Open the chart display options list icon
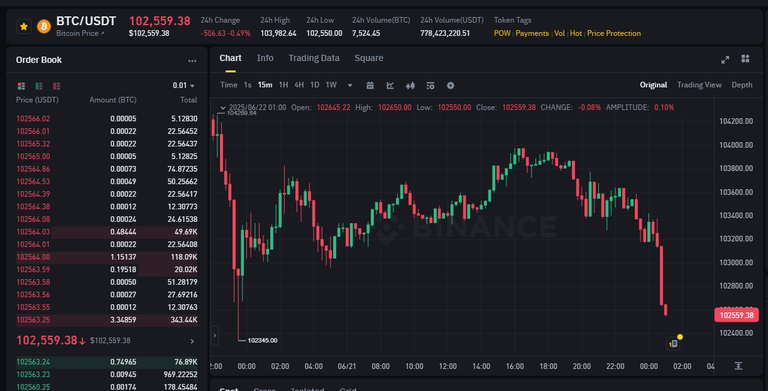Screen dimensions: 768x391 431,86
